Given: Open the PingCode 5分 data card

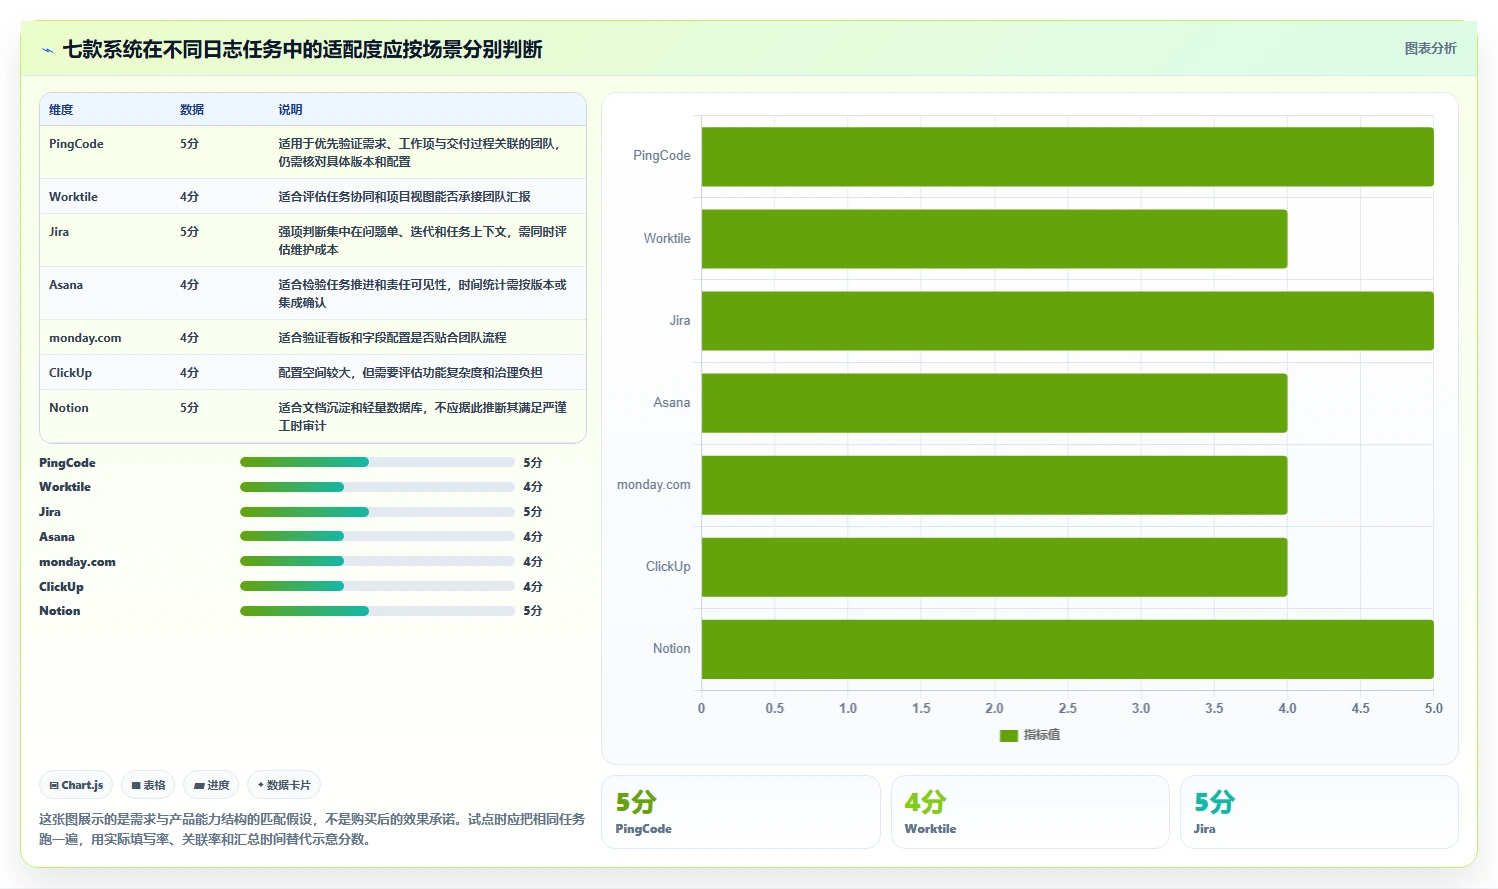Looking at the screenshot, I should pos(740,812).
